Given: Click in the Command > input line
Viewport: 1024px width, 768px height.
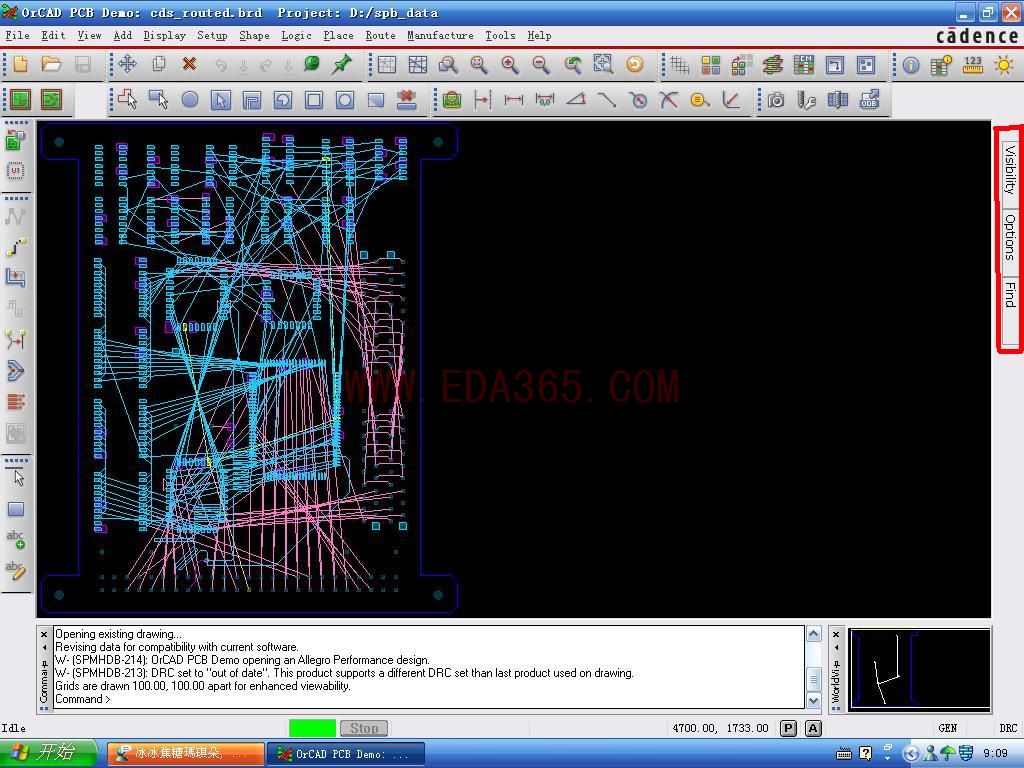Looking at the screenshot, I should coord(428,699).
